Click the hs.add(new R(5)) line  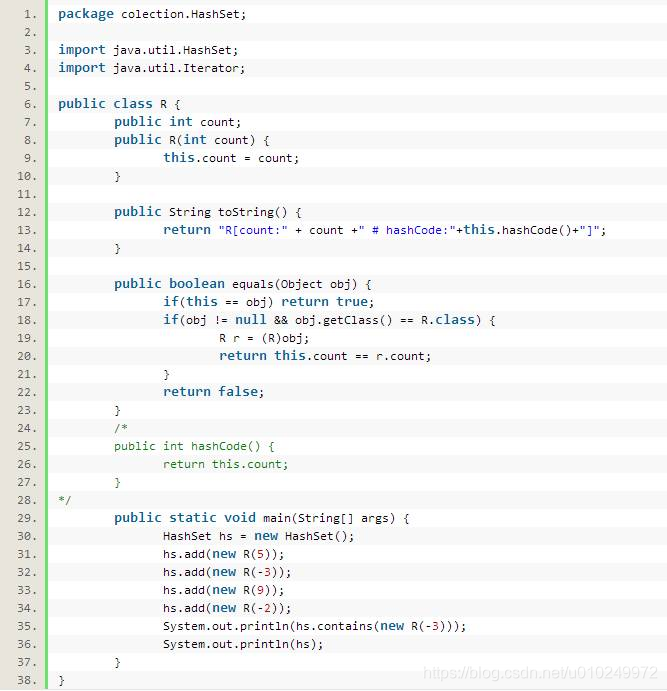[223, 554]
